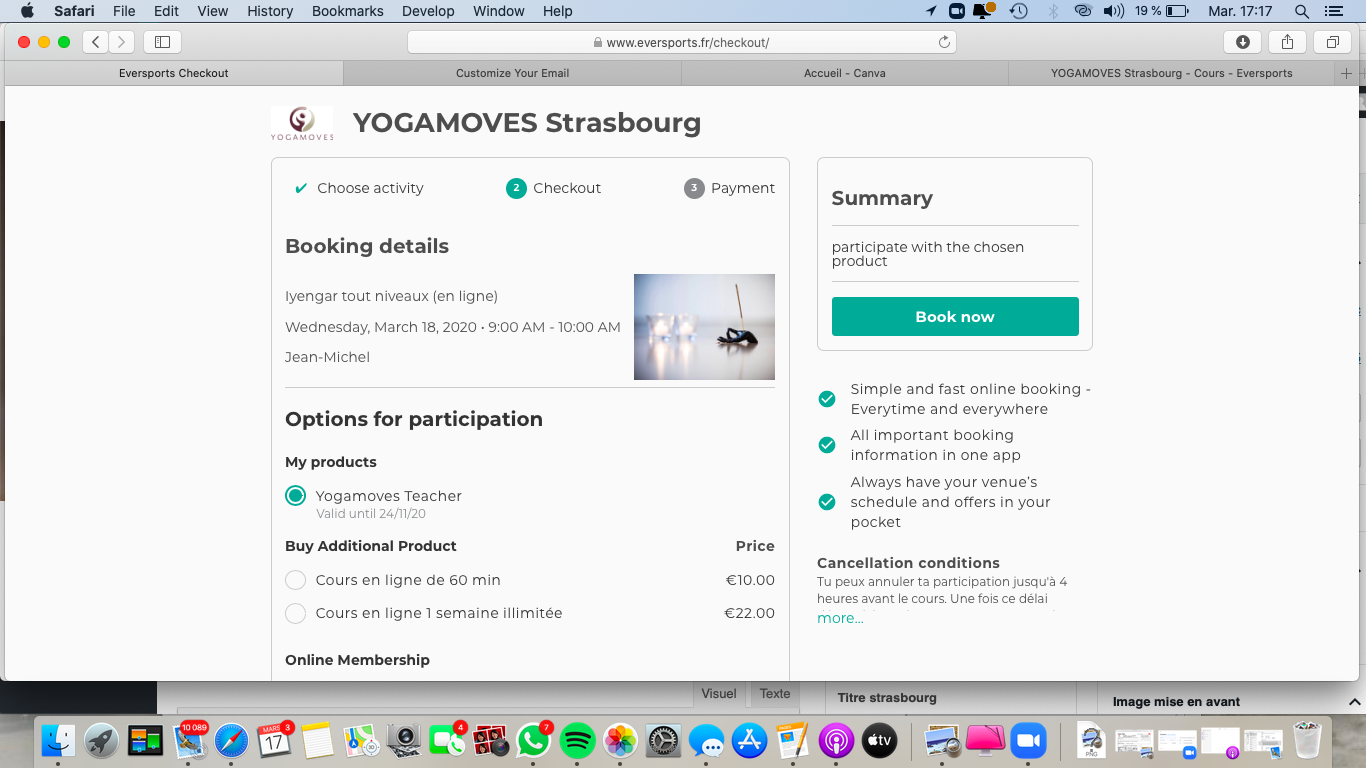The height and width of the screenshot is (768, 1366).
Task: Open Apple TV from the dock
Action: 879,741
